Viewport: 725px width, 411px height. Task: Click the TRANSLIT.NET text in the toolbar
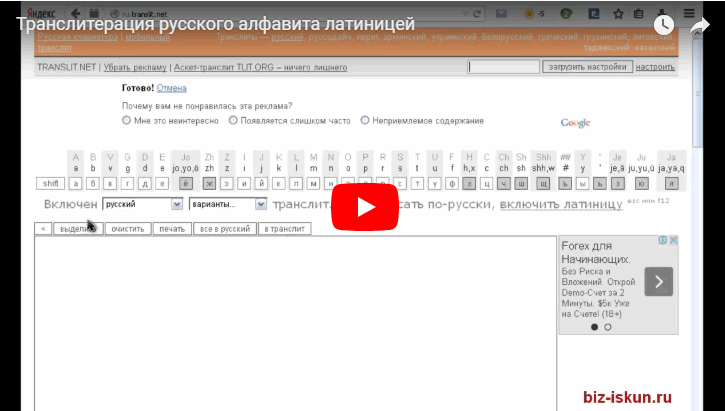point(66,67)
